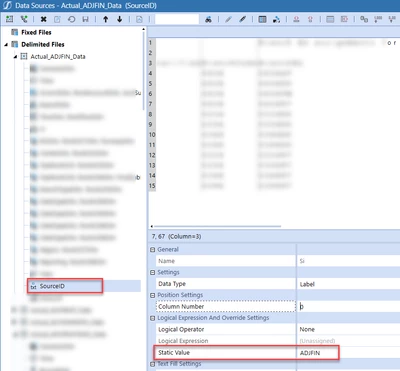Click the Static Value field showing ADJFIN
This screenshot has height=371, width=400.
tap(348, 353)
